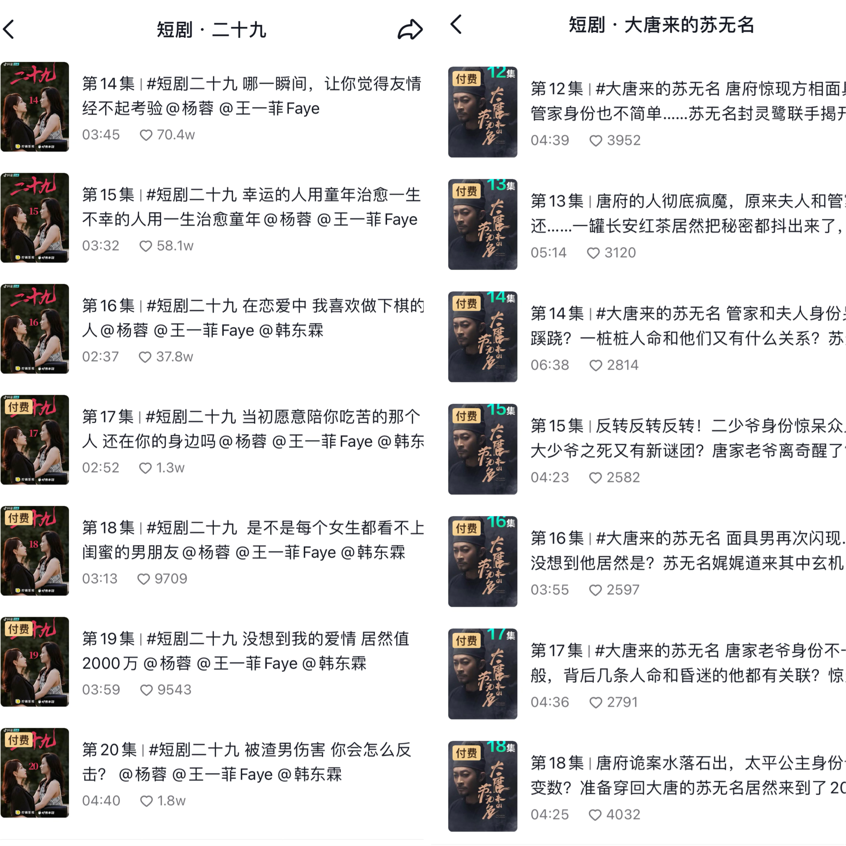Open 二十九 episode 20 thumbnail
Image resolution: width=846 pixels, height=846 pixels.
point(35,773)
